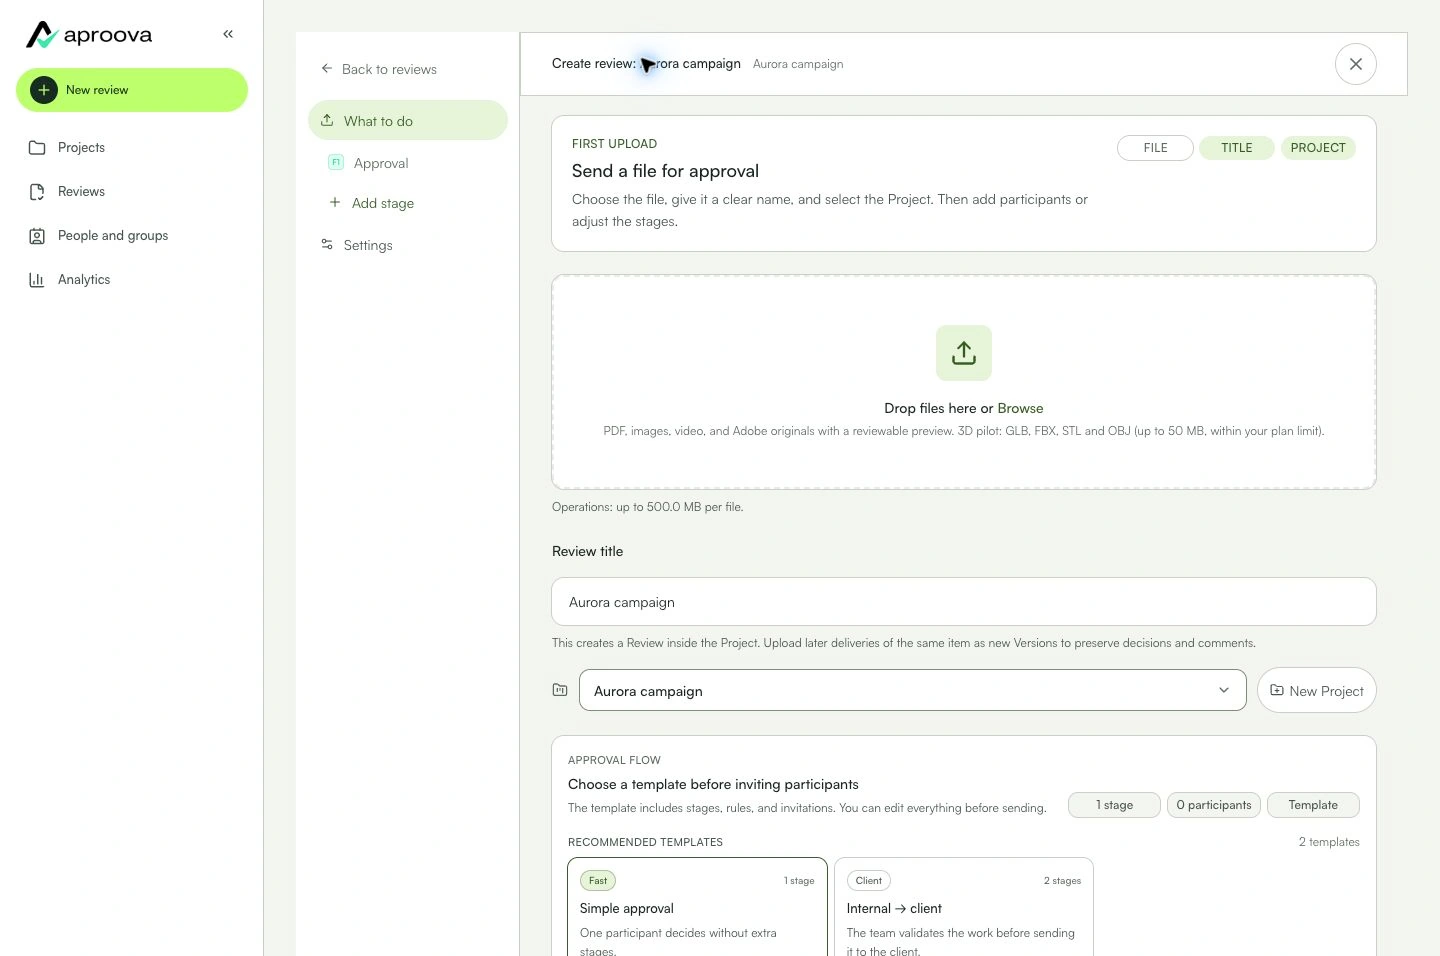The height and width of the screenshot is (956, 1440).
Task: Click the upload icon beside What to do
Action: pyautogui.click(x=327, y=120)
